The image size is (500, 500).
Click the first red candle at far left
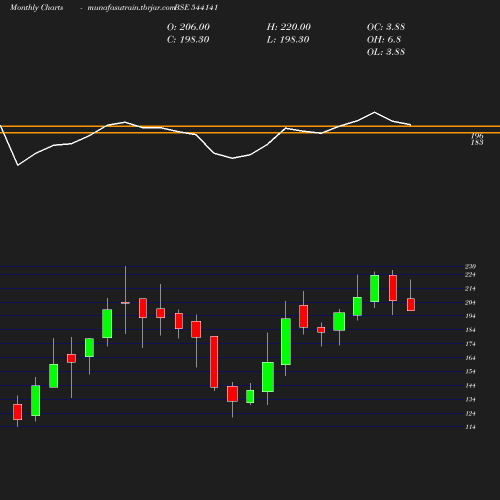tap(18, 412)
